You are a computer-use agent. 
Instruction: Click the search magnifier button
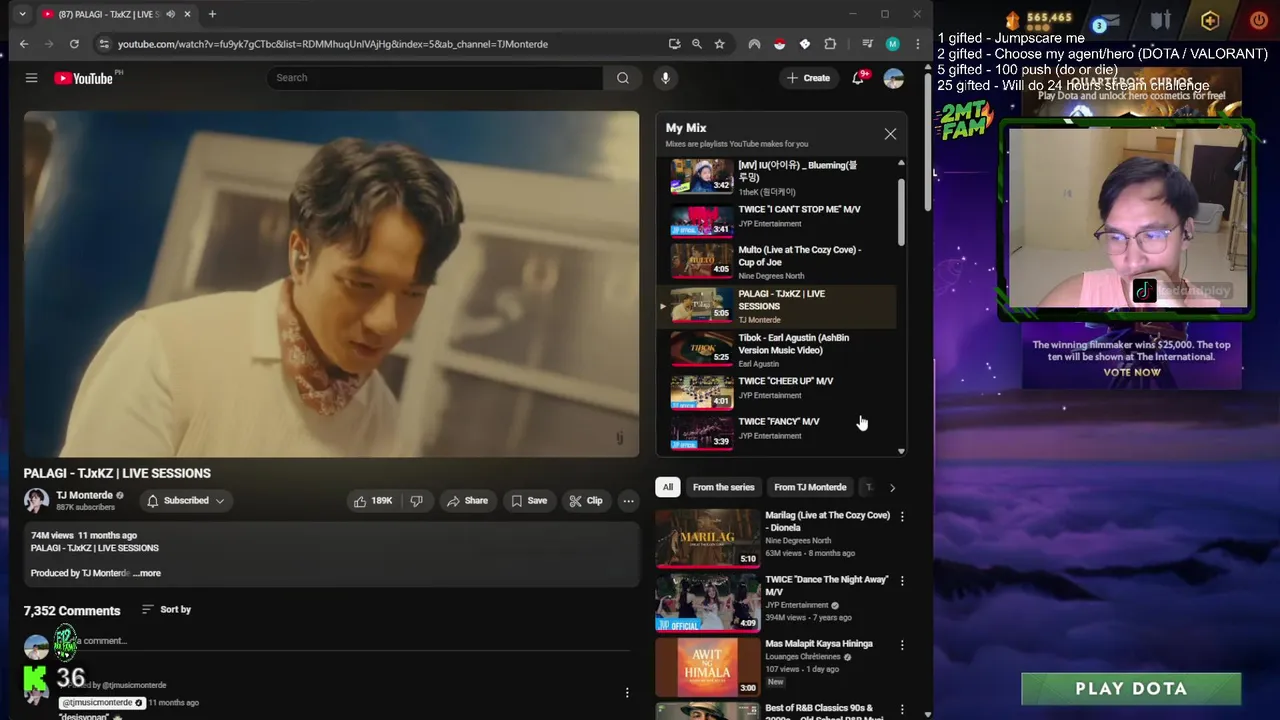pos(623,78)
